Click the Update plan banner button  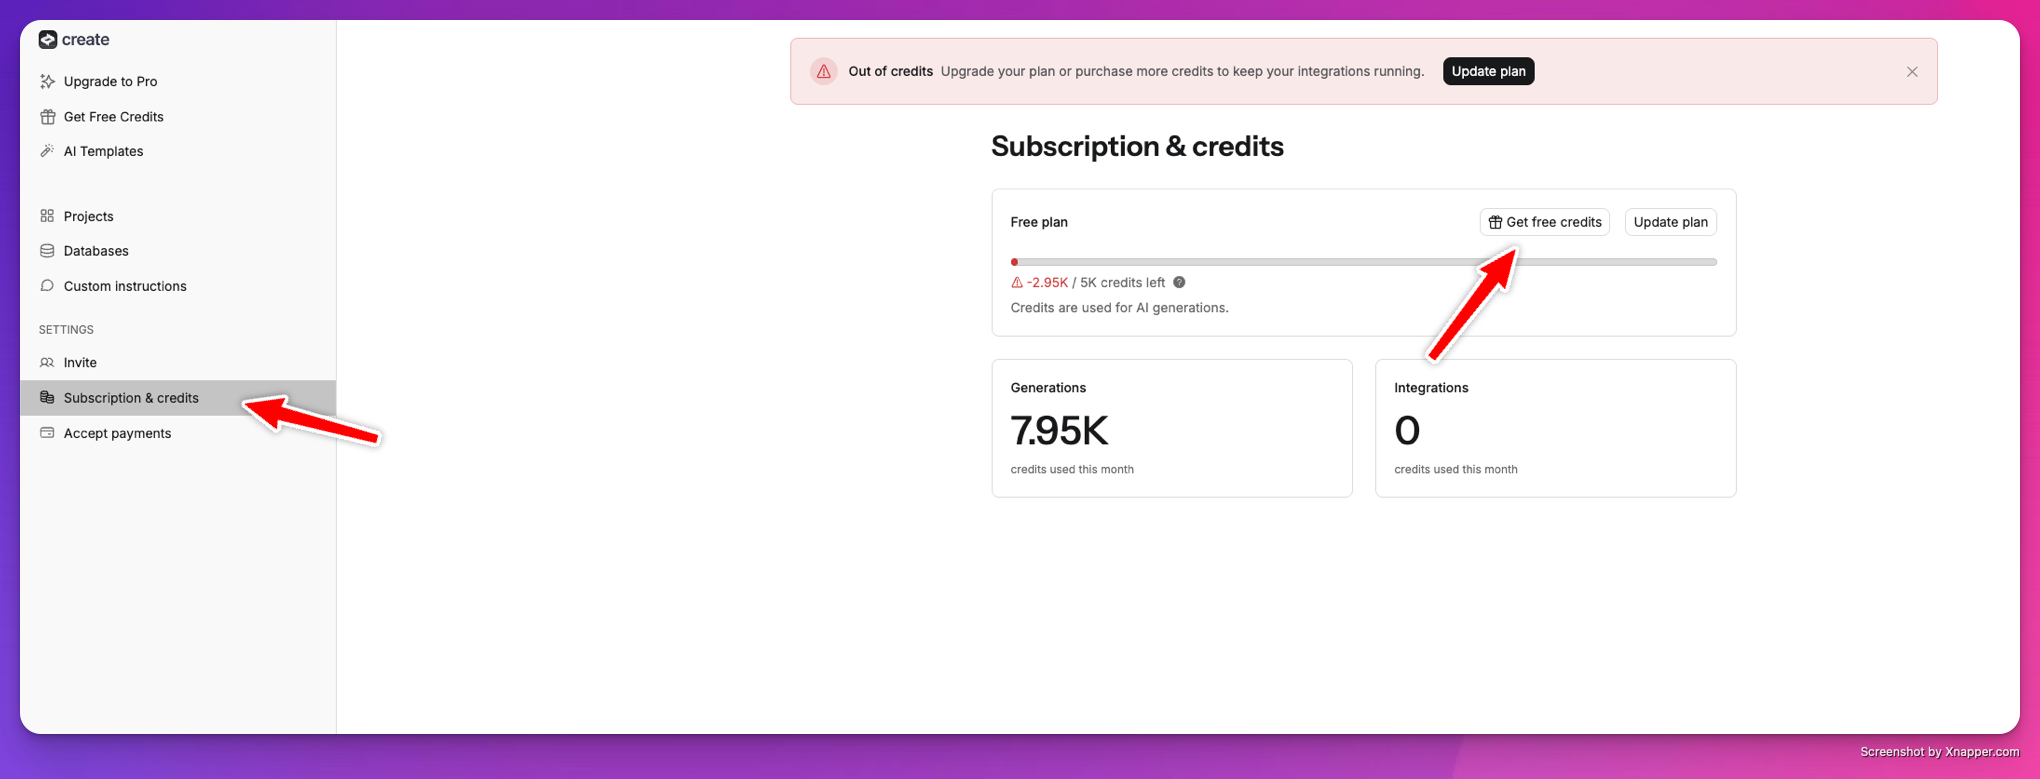click(1488, 71)
